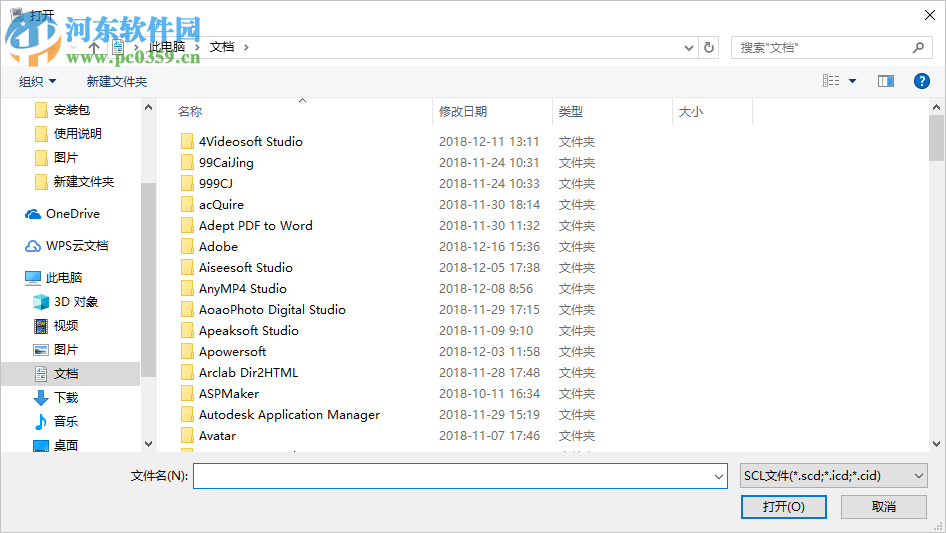The image size is (946, 533).
Task: Sort by 修改日期 column header
Action: [463, 112]
